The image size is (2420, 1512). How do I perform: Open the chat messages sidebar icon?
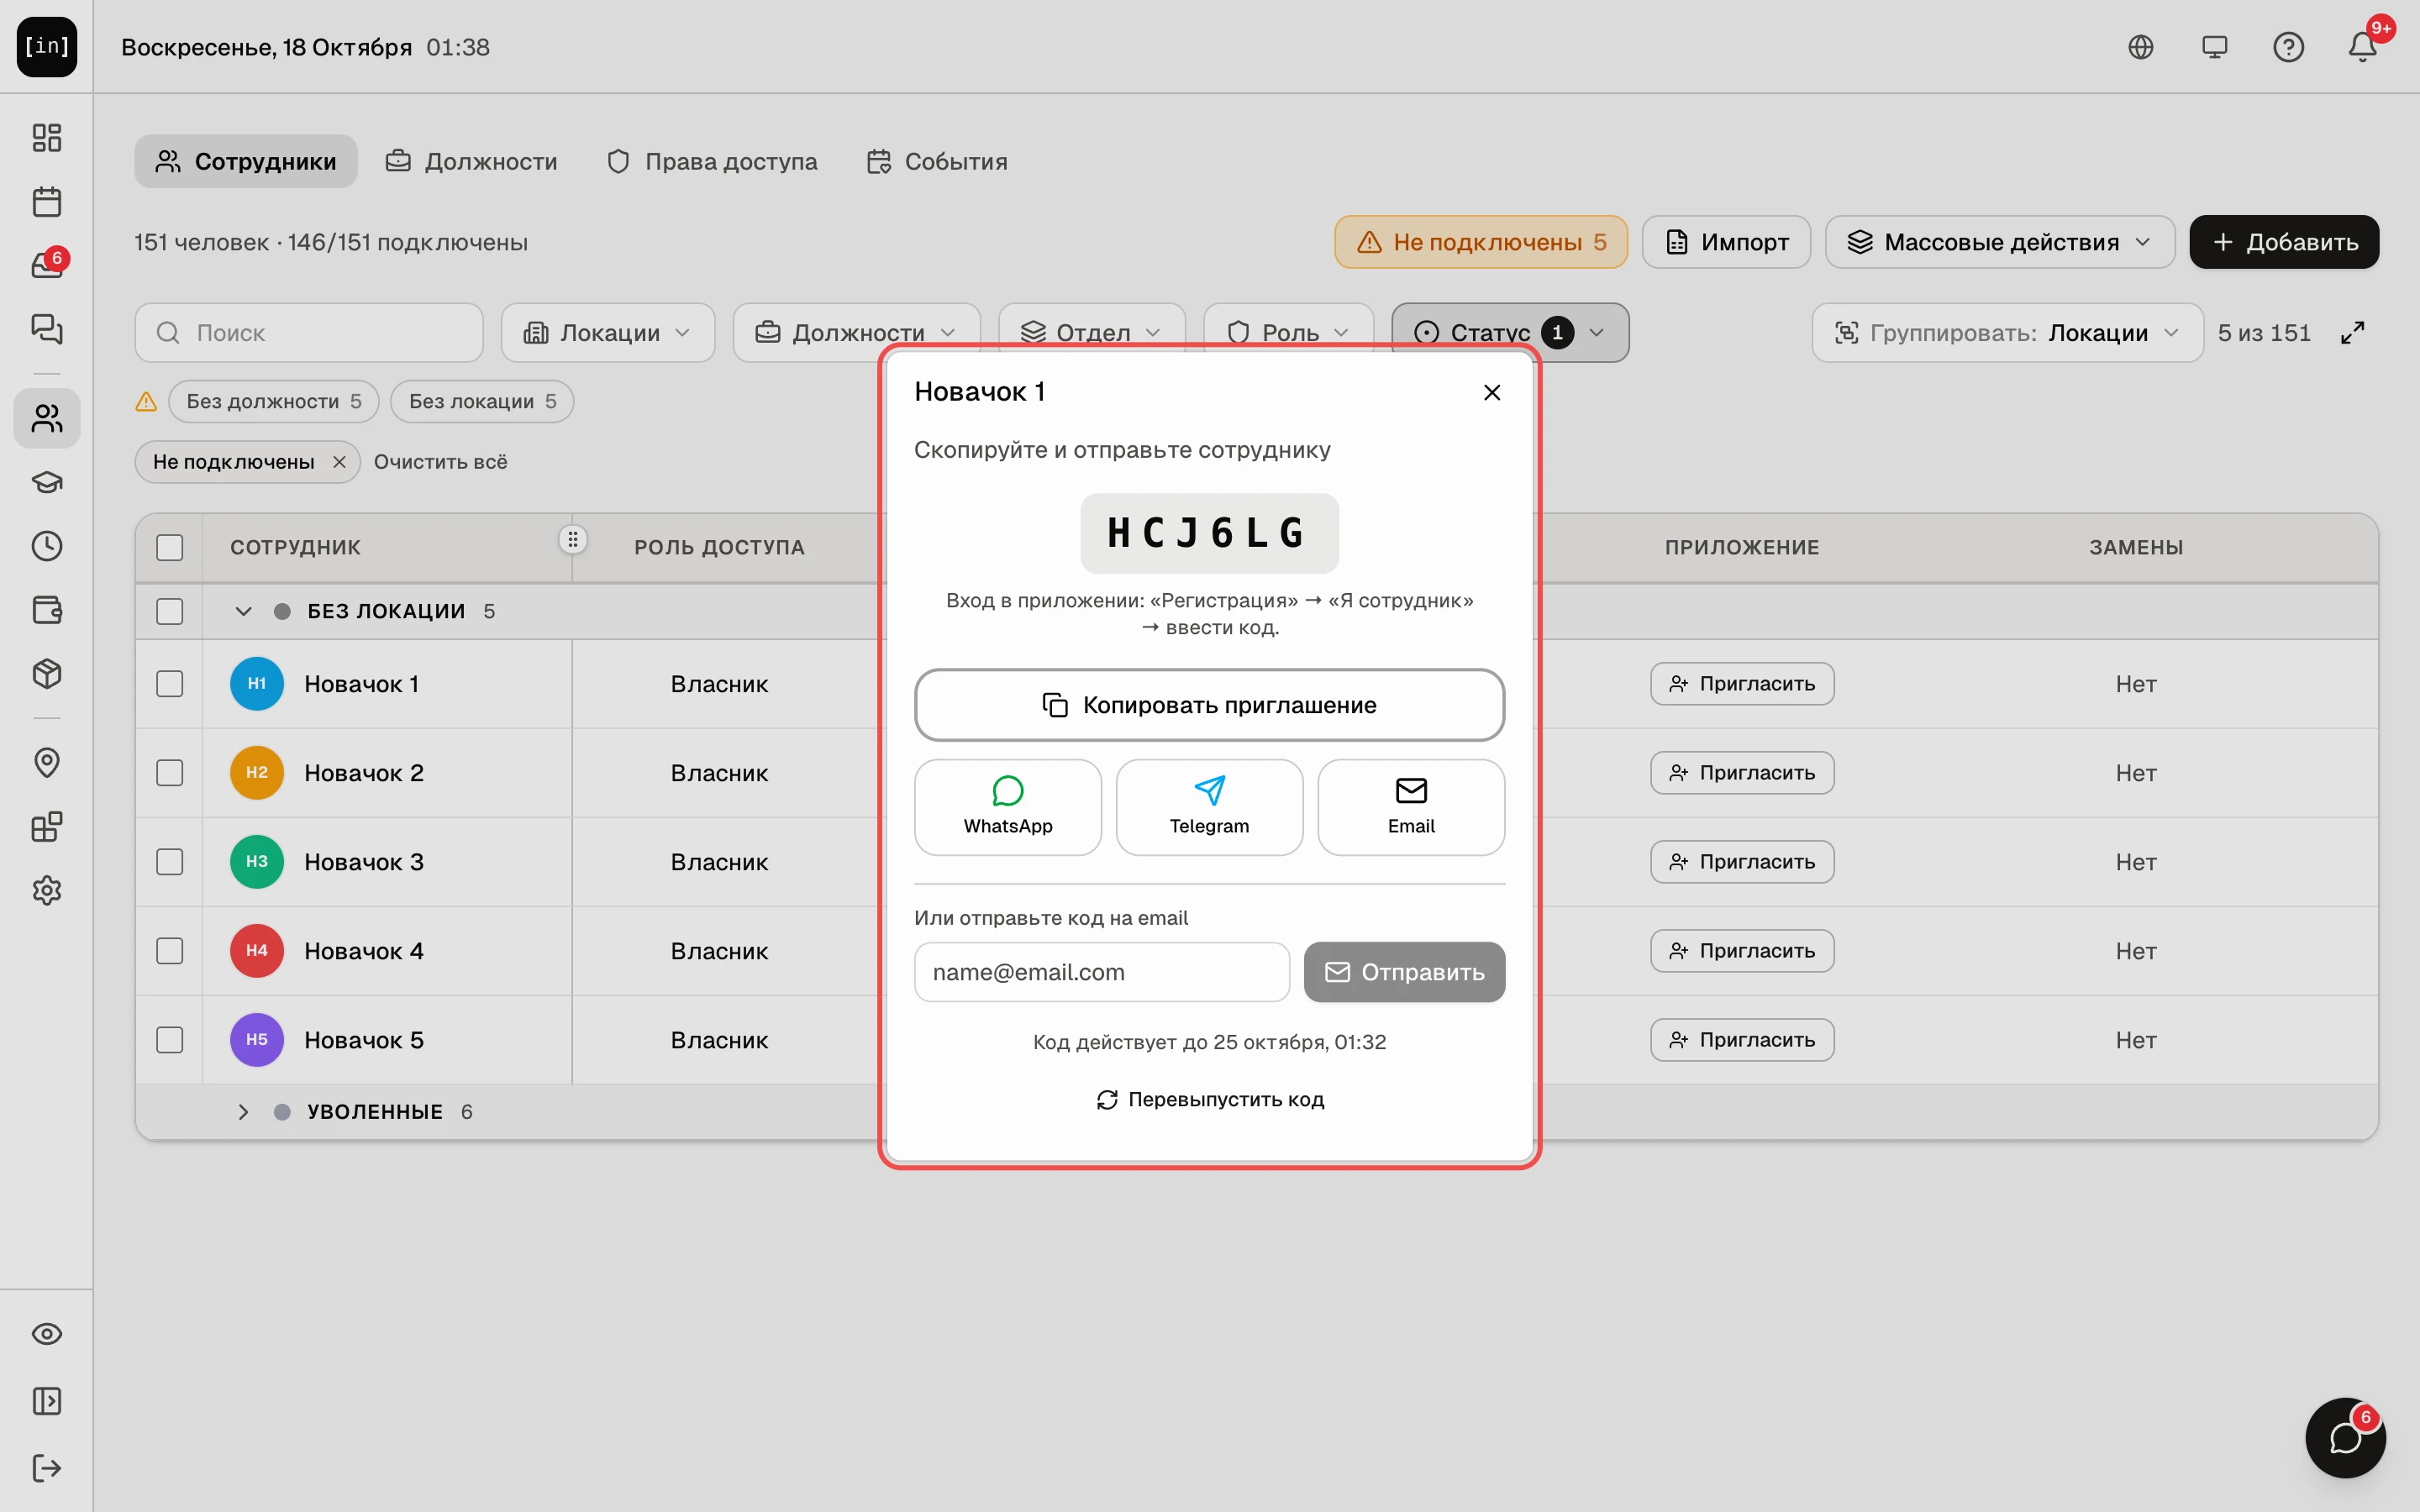point(47,328)
